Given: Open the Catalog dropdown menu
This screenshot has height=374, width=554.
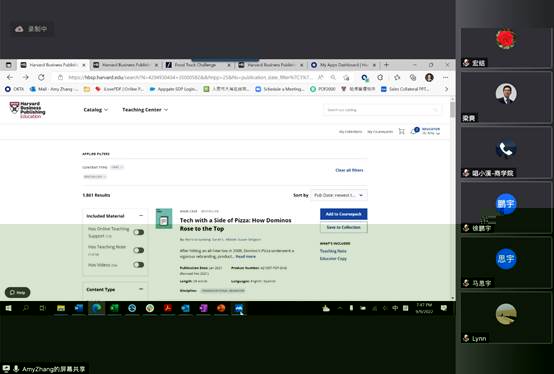Looking at the screenshot, I should (96, 110).
